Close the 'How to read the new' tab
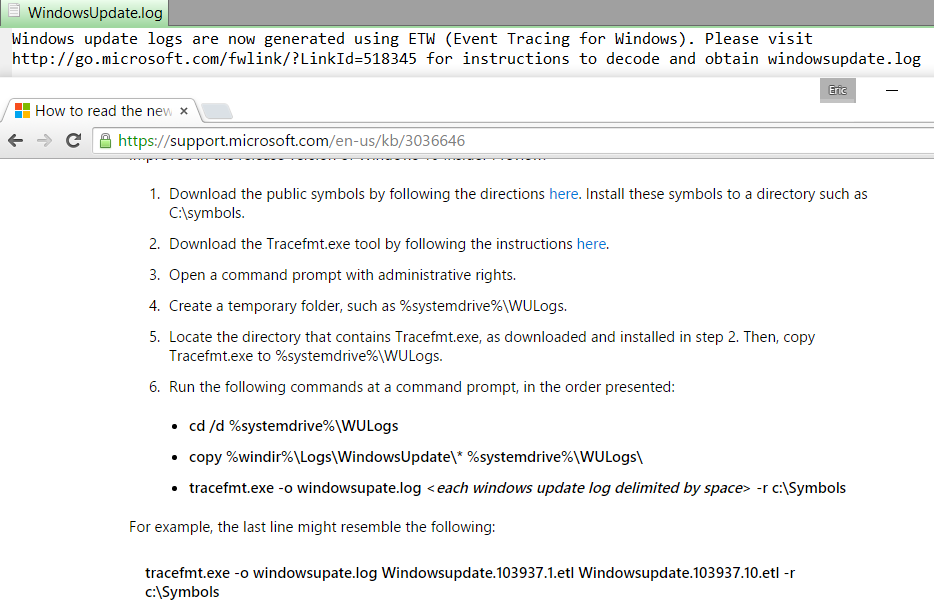The image size is (934, 604). tap(184, 111)
